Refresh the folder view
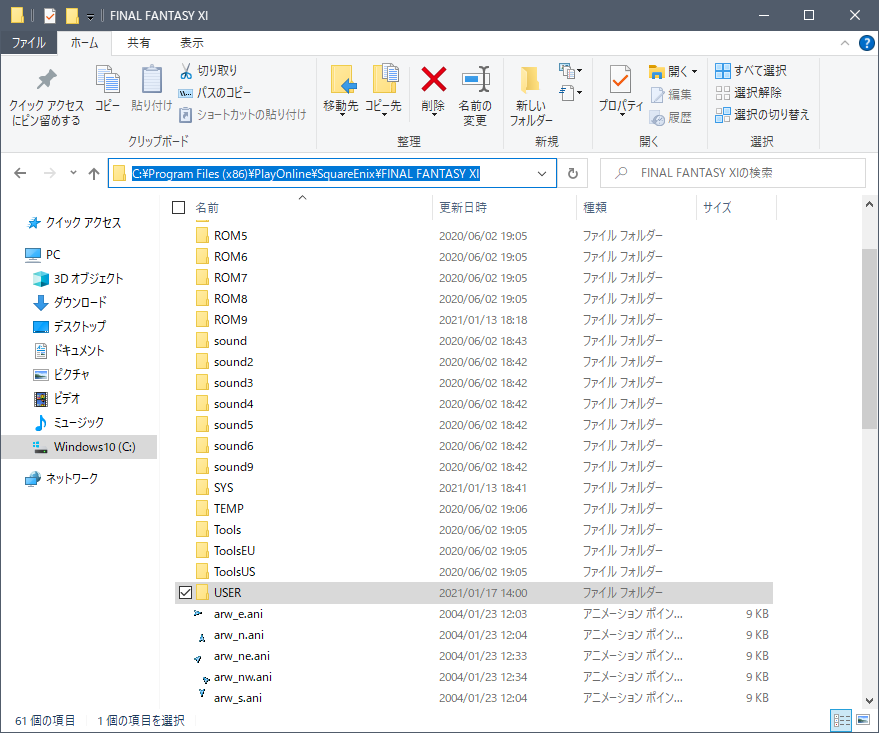Image resolution: width=879 pixels, height=733 pixels. [x=572, y=173]
